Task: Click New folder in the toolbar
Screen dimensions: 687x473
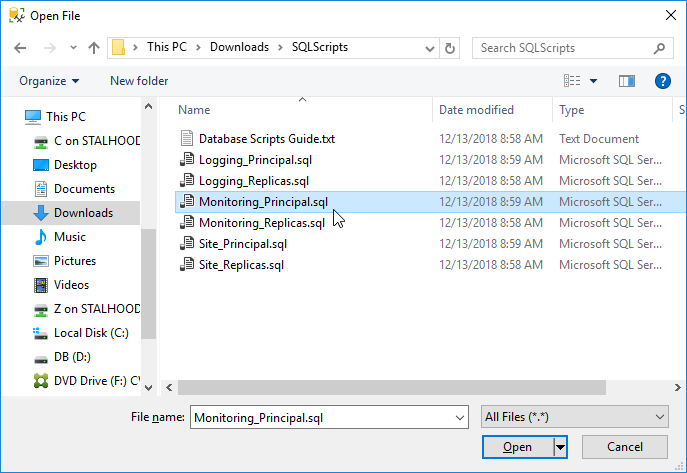Action: [x=139, y=81]
